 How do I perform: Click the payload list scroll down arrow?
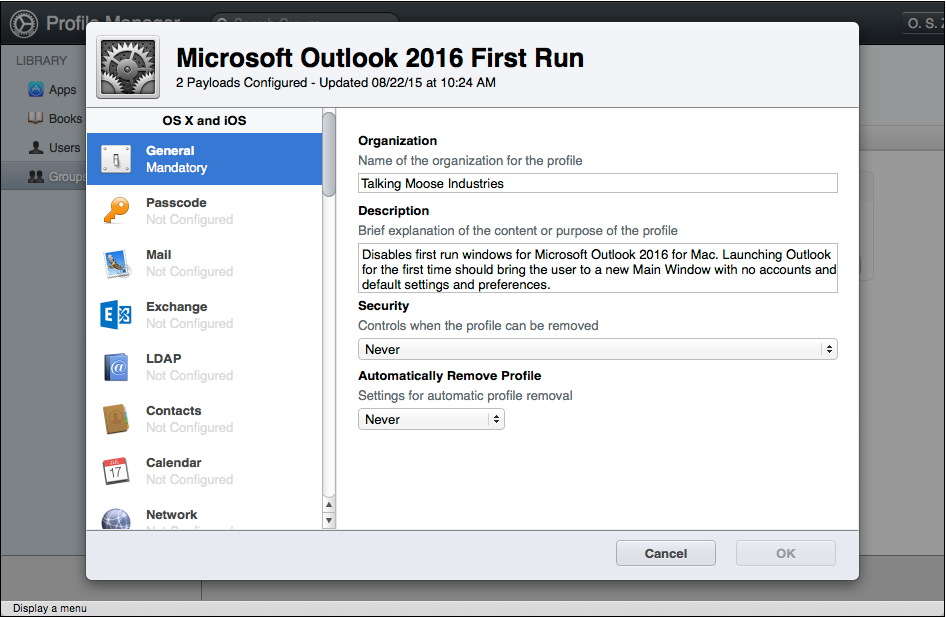329,520
